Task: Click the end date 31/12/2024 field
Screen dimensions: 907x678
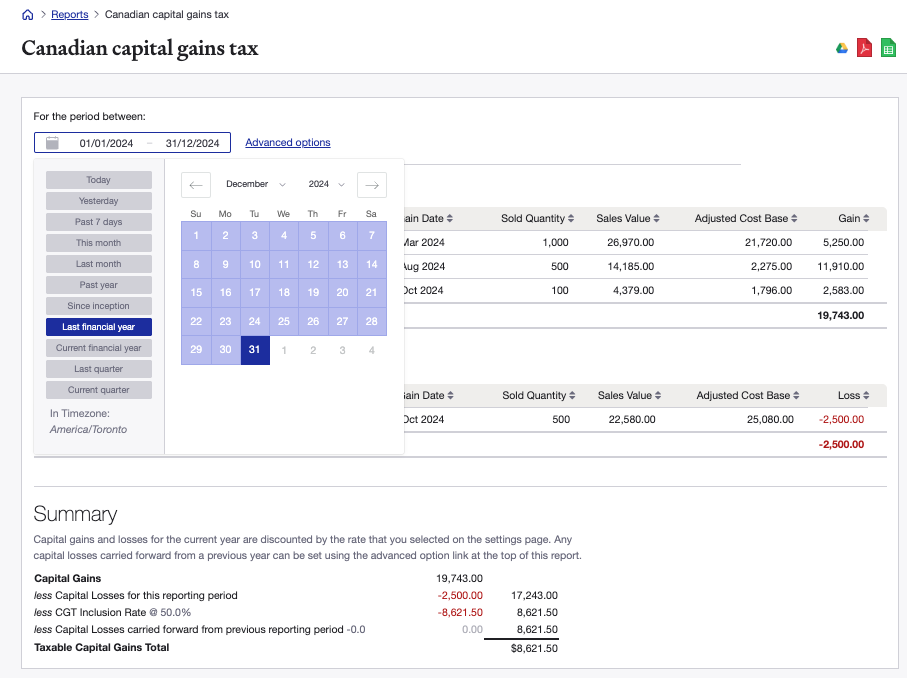Action: [x=192, y=143]
